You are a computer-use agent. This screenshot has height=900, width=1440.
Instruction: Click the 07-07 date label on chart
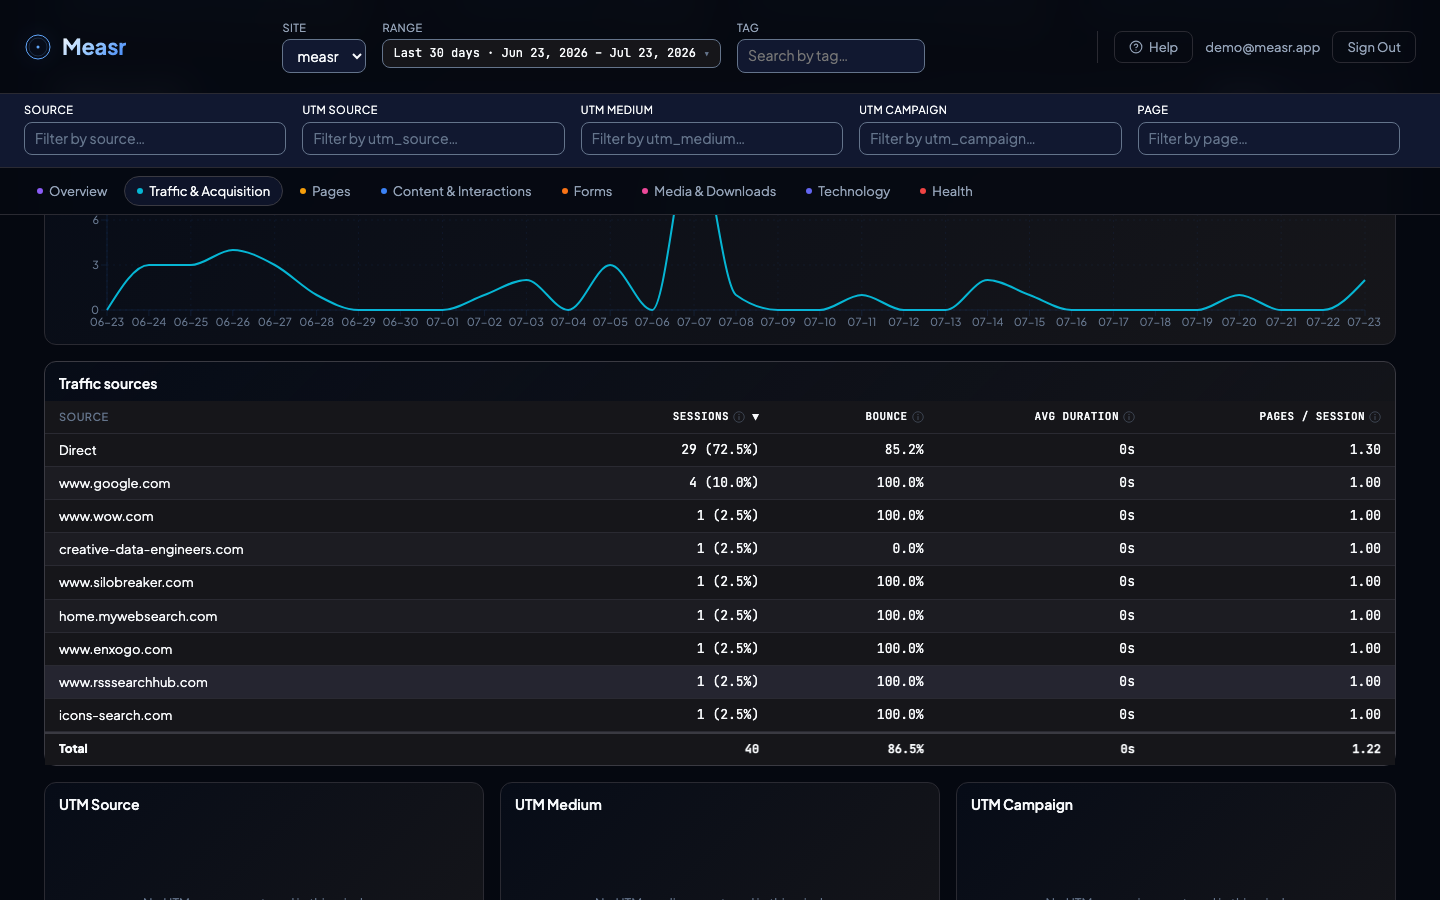694,322
